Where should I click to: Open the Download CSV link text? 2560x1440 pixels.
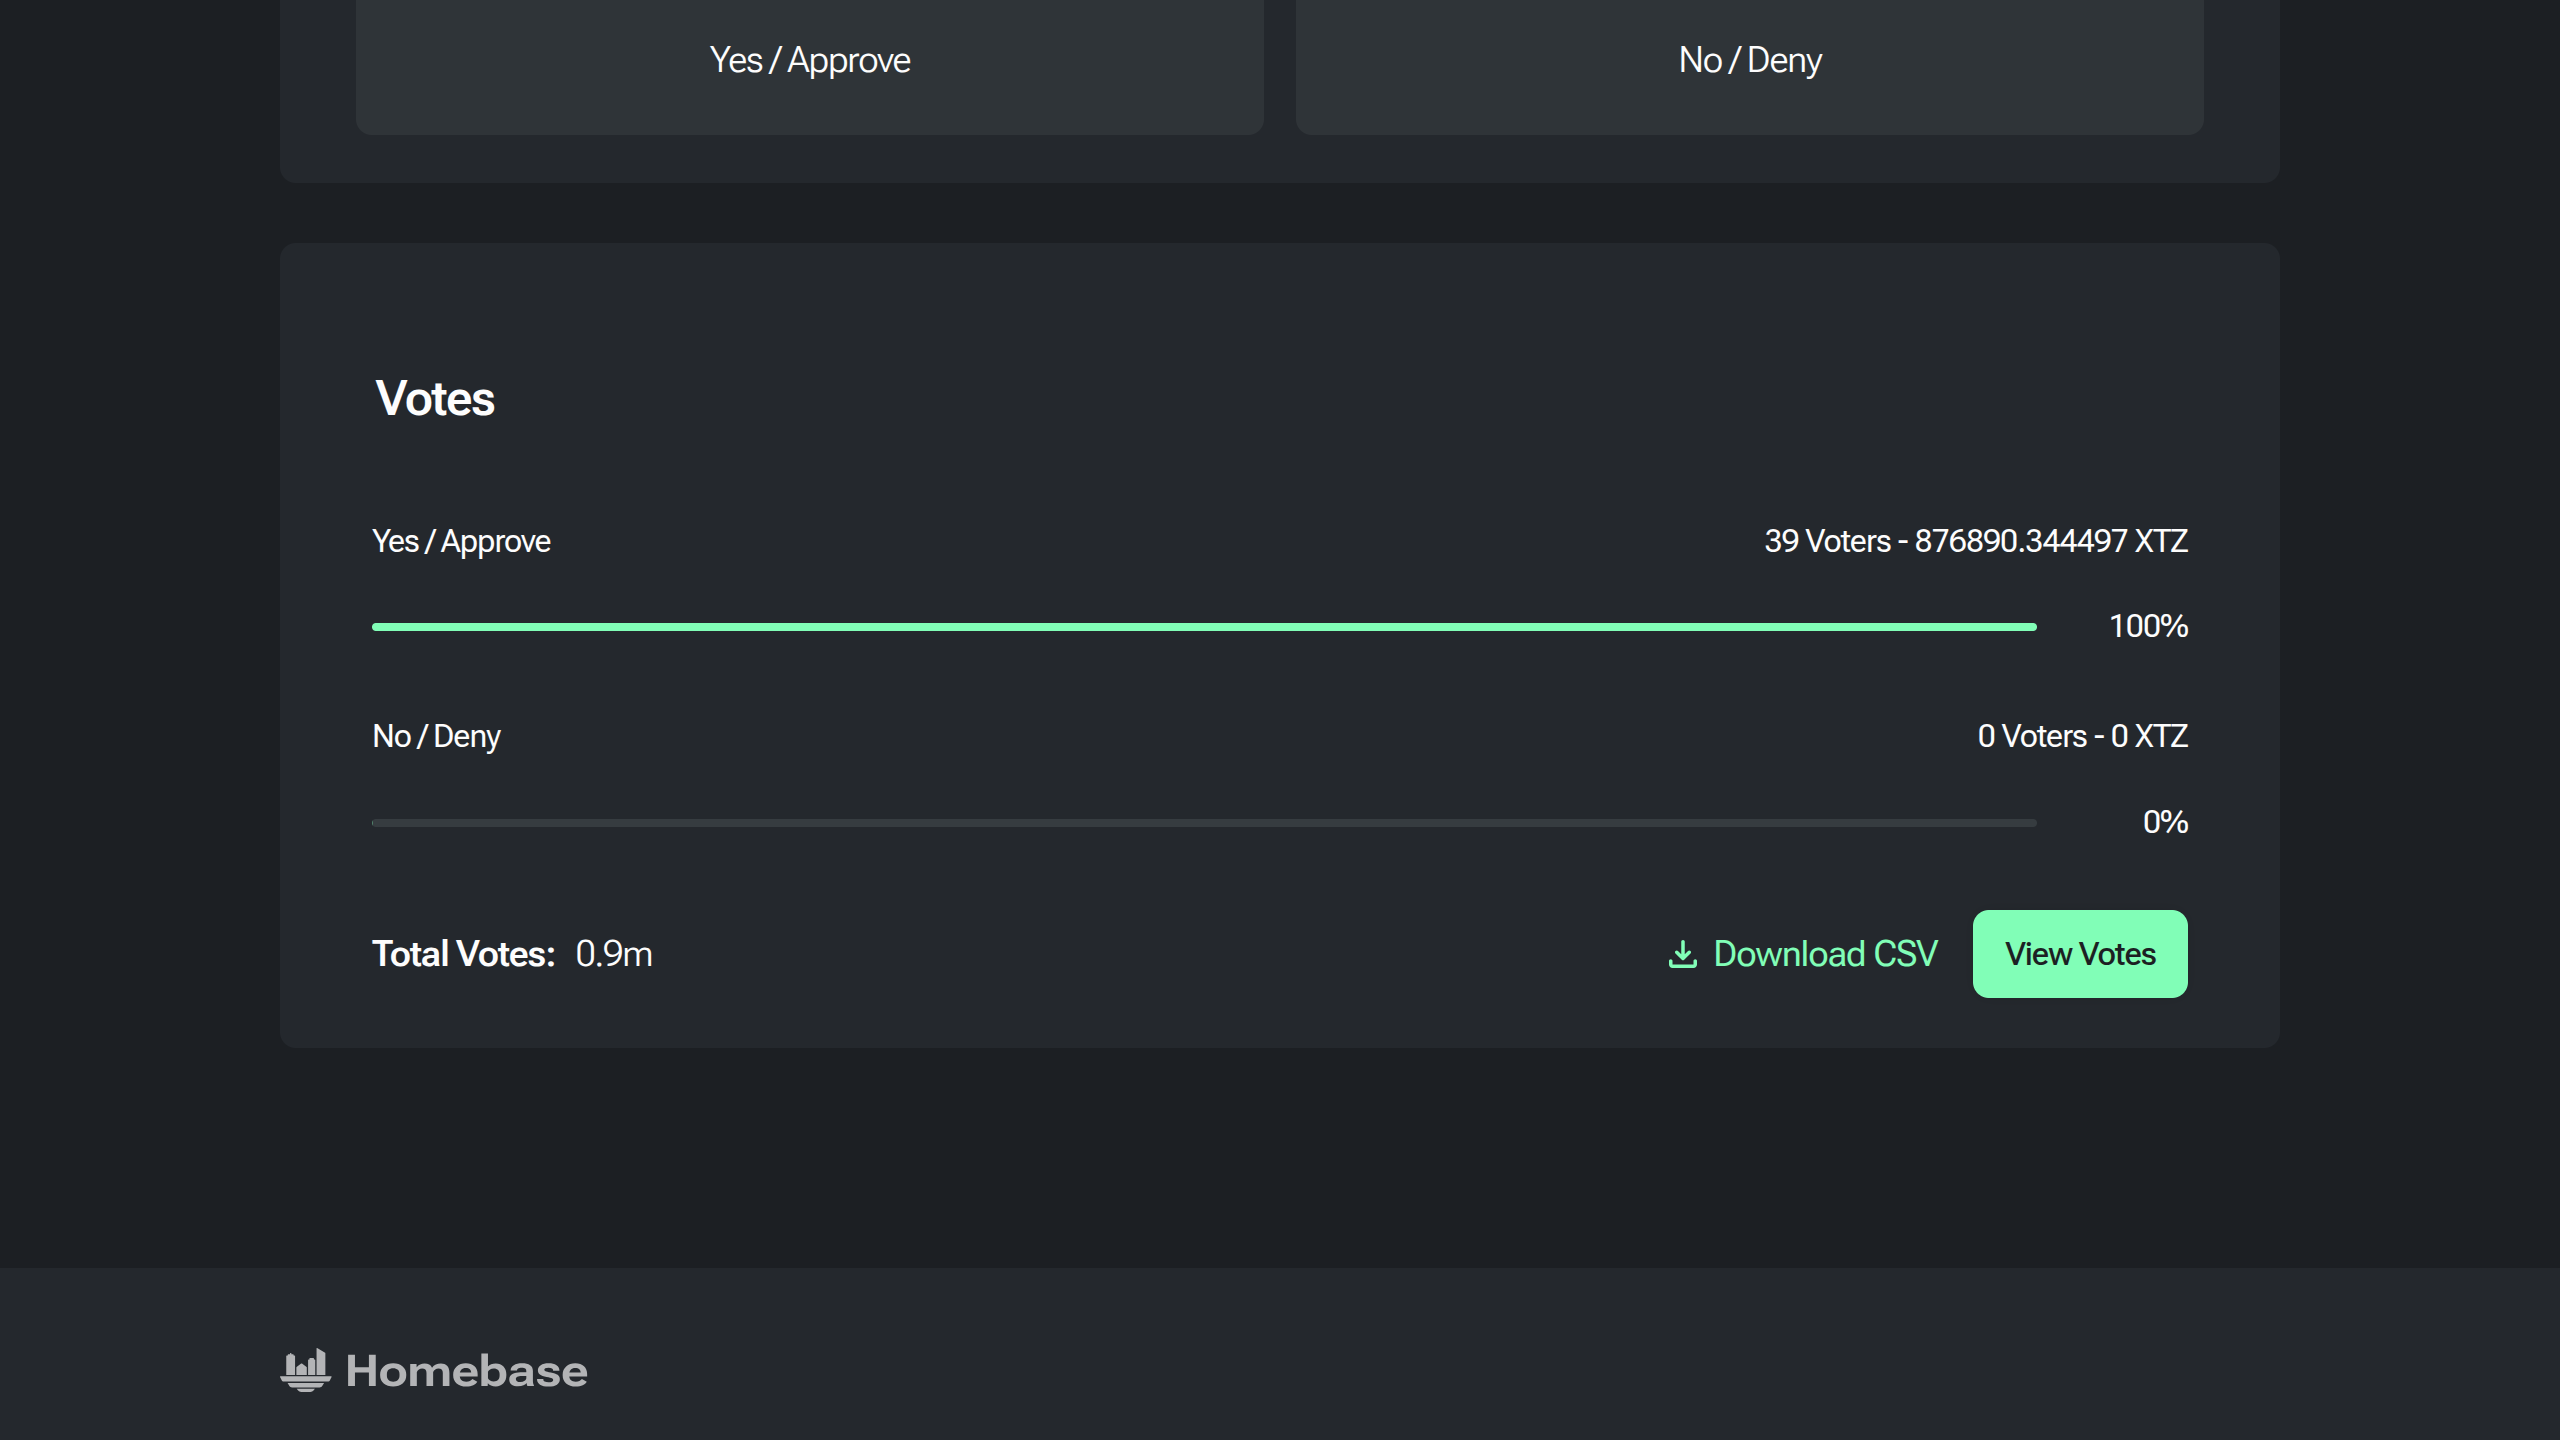tap(1825, 954)
